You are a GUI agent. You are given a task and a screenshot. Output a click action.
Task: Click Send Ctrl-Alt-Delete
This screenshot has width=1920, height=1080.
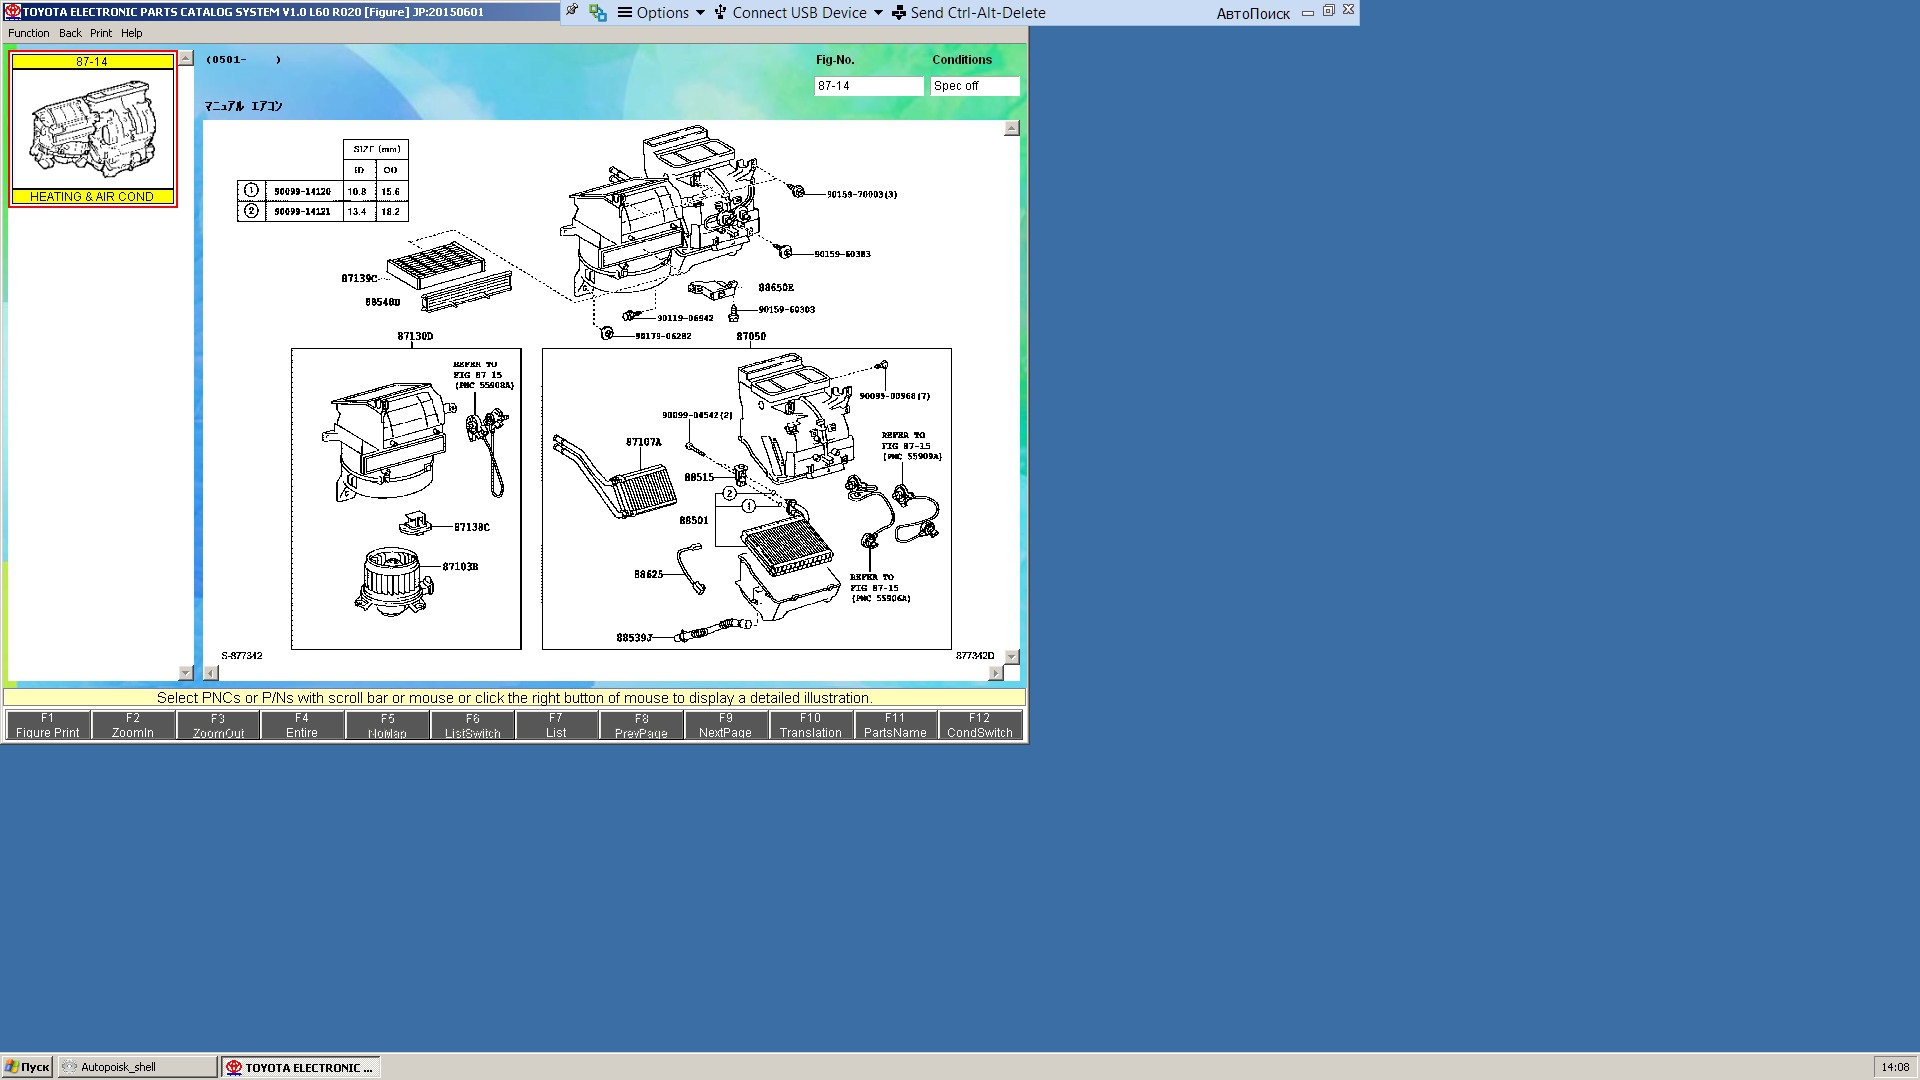pos(968,13)
